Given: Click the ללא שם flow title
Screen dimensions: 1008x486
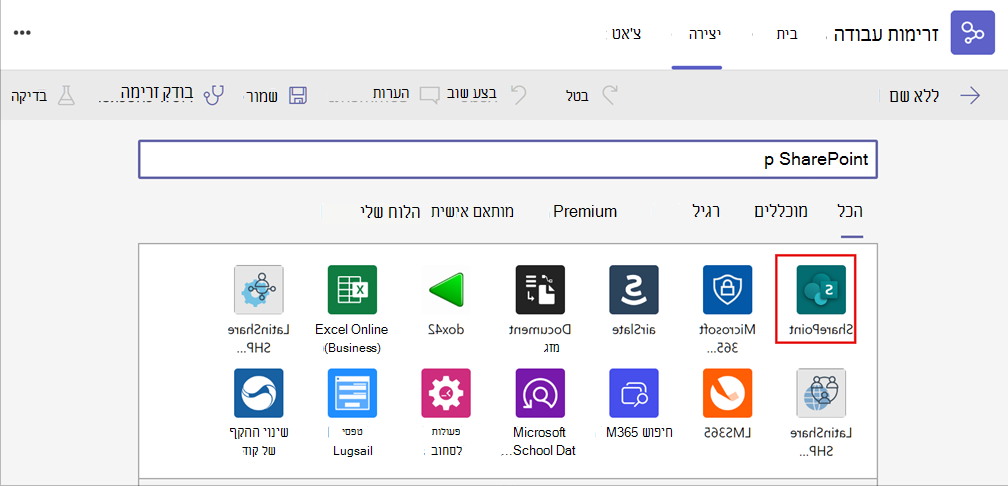Looking at the screenshot, I should point(915,96).
